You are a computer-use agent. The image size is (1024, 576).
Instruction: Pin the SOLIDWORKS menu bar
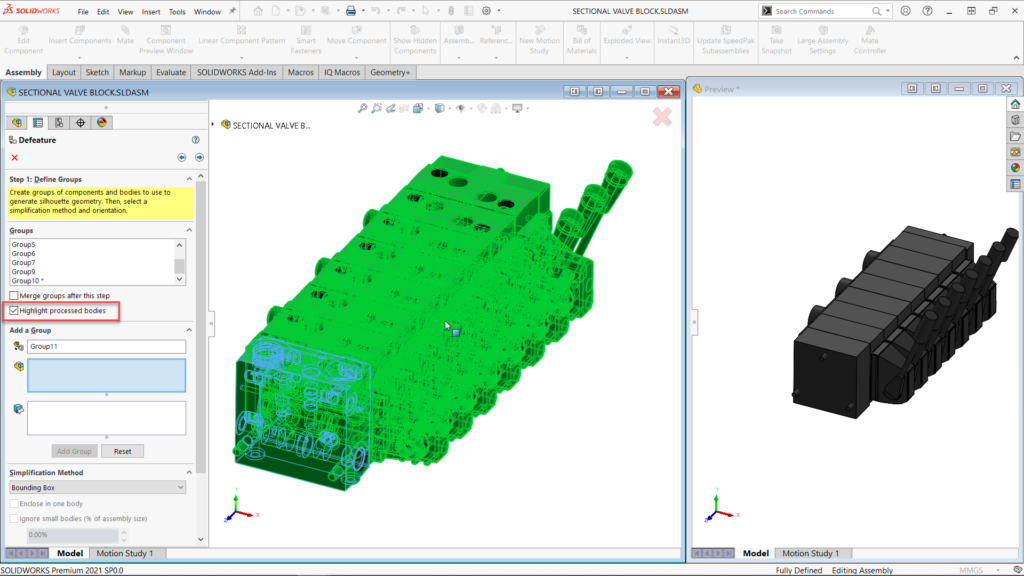[x=232, y=11]
